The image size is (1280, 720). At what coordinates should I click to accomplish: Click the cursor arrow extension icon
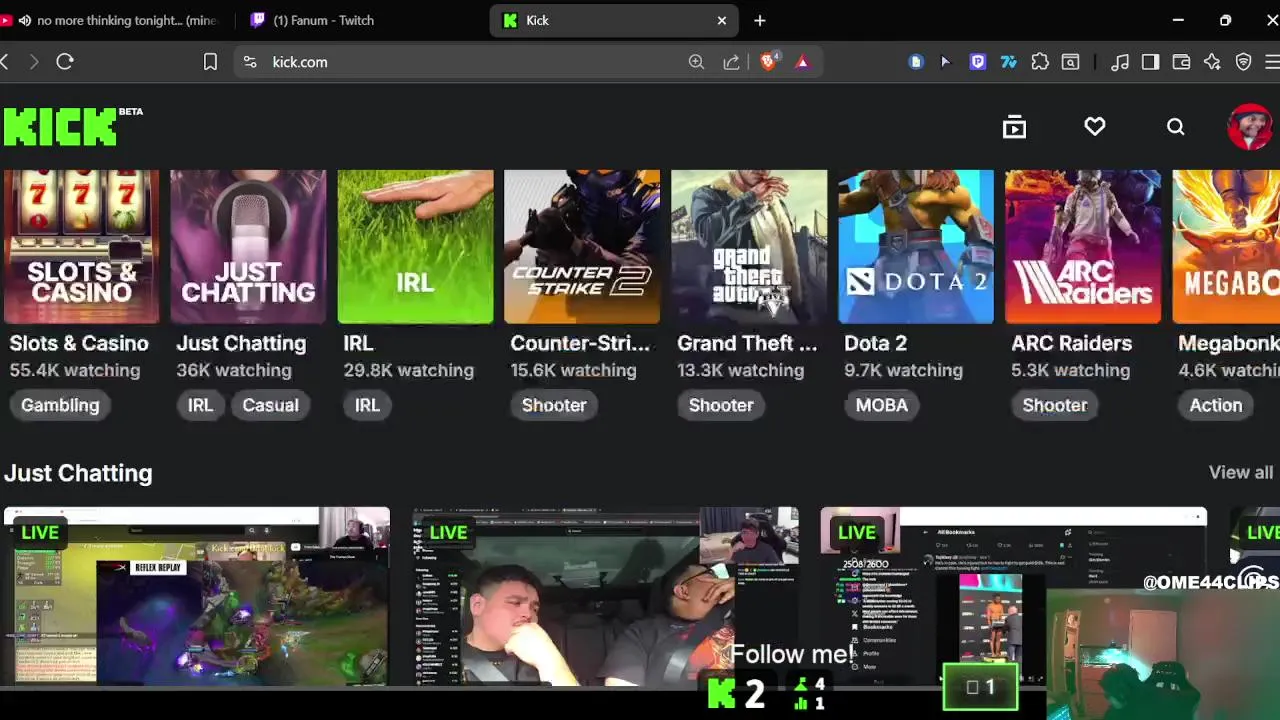pyautogui.click(x=946, y=62)
